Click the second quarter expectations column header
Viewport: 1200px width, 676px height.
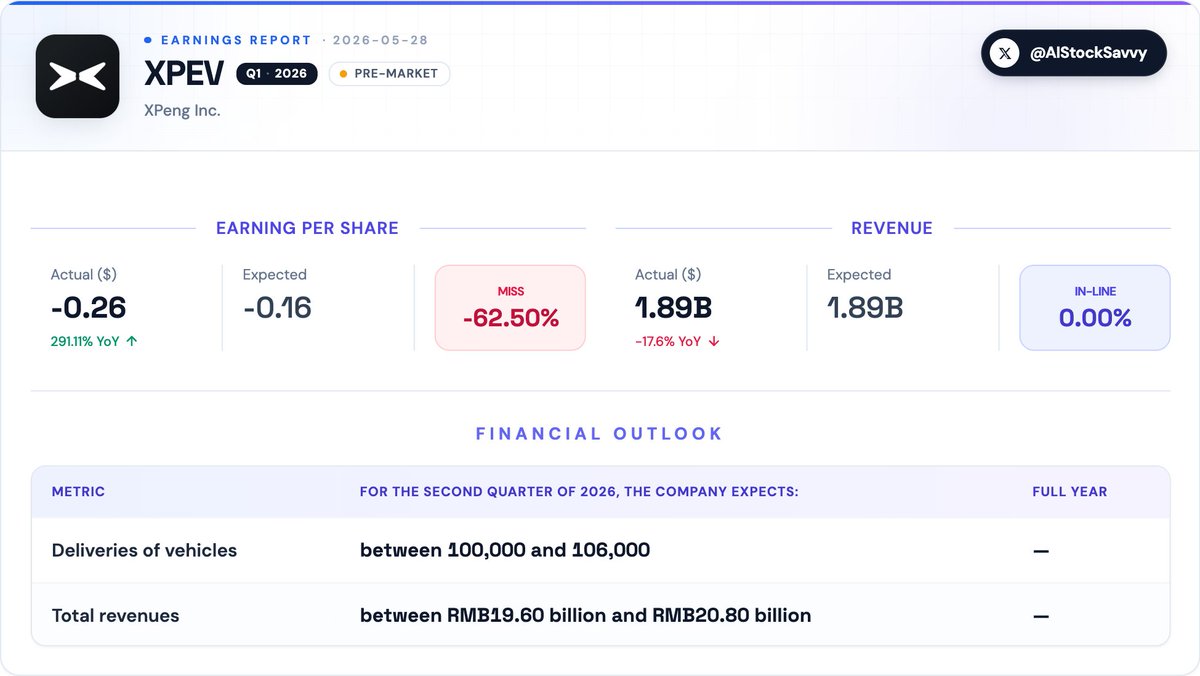(579, 492)
